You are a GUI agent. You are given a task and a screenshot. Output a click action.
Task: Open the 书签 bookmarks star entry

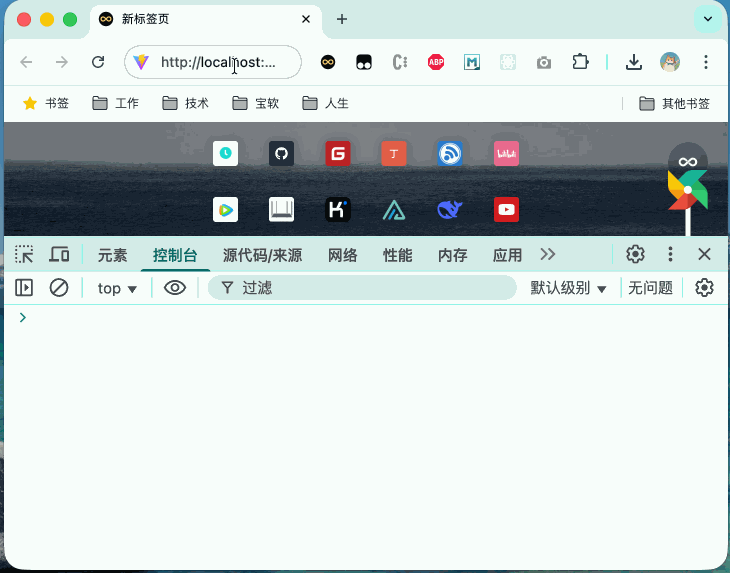coord(46,103)
